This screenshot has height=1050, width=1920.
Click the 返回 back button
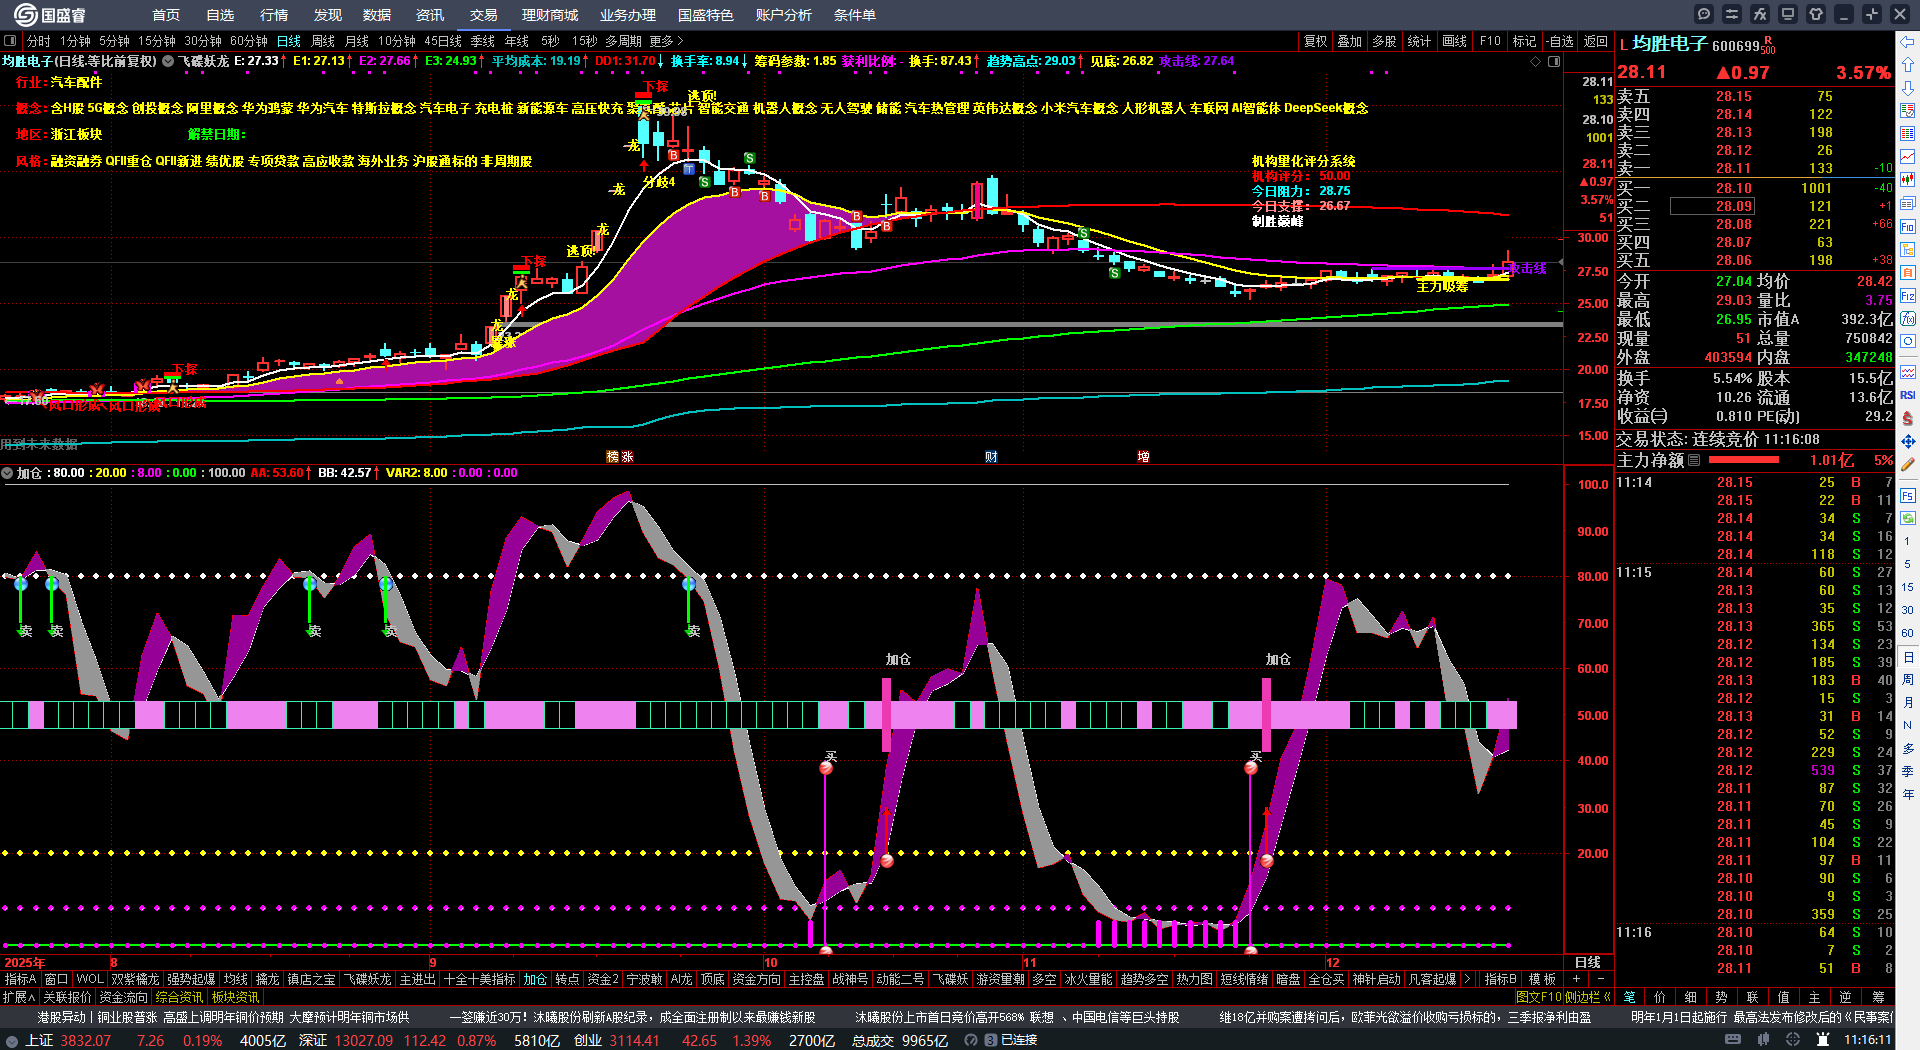click(x=1596, y=41)
